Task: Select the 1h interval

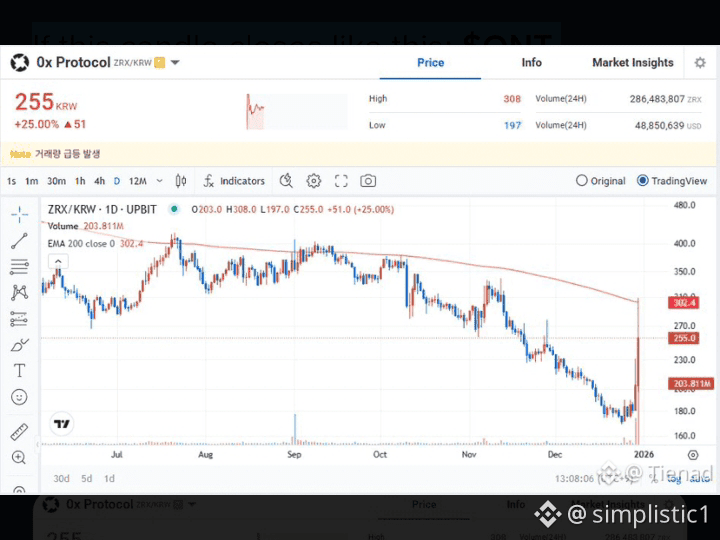Action: coord(80,181)
